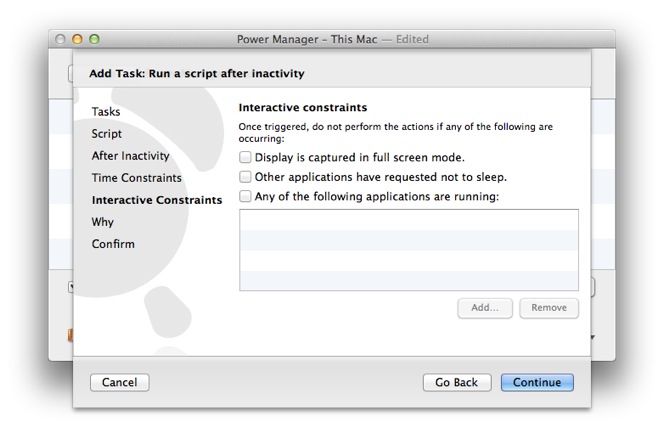
Task: Click the yellow minimize window button
Action: [x=77, y=39]
